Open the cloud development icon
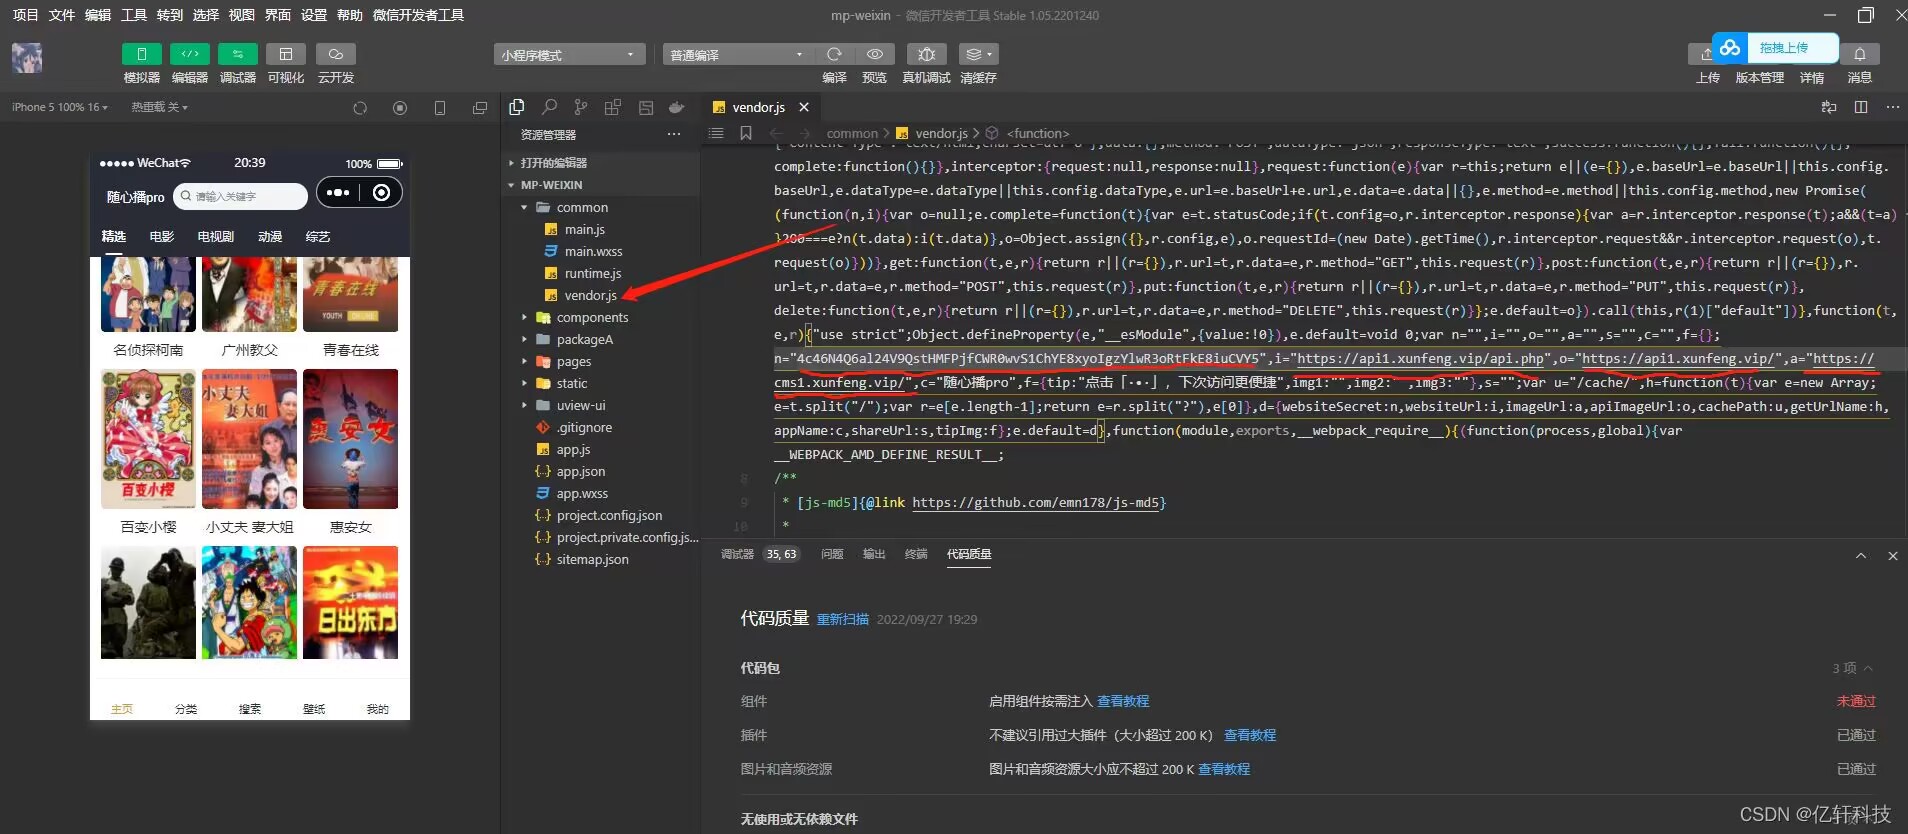Screen dimensions: 1908x834 tap(335, 54)
